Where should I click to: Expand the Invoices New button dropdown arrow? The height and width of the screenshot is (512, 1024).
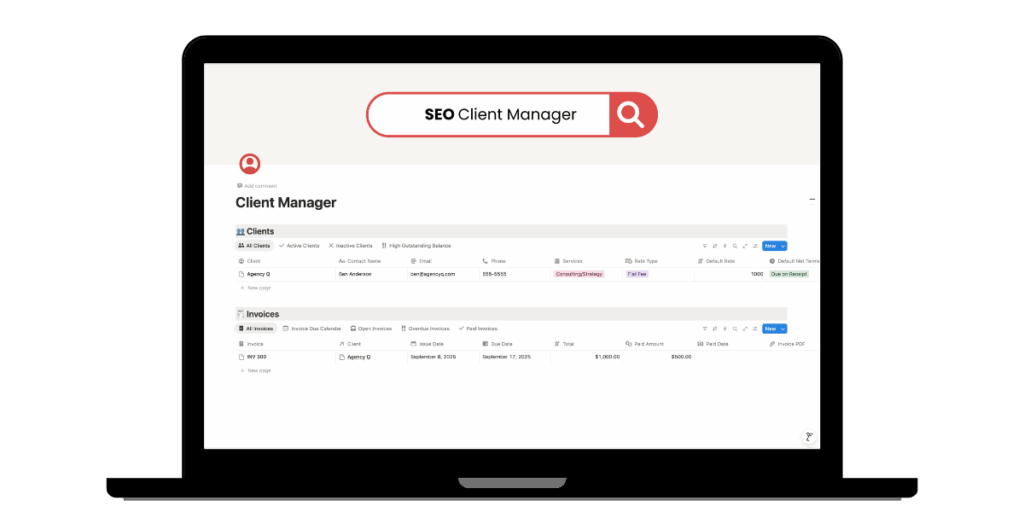tap(782, 329)
